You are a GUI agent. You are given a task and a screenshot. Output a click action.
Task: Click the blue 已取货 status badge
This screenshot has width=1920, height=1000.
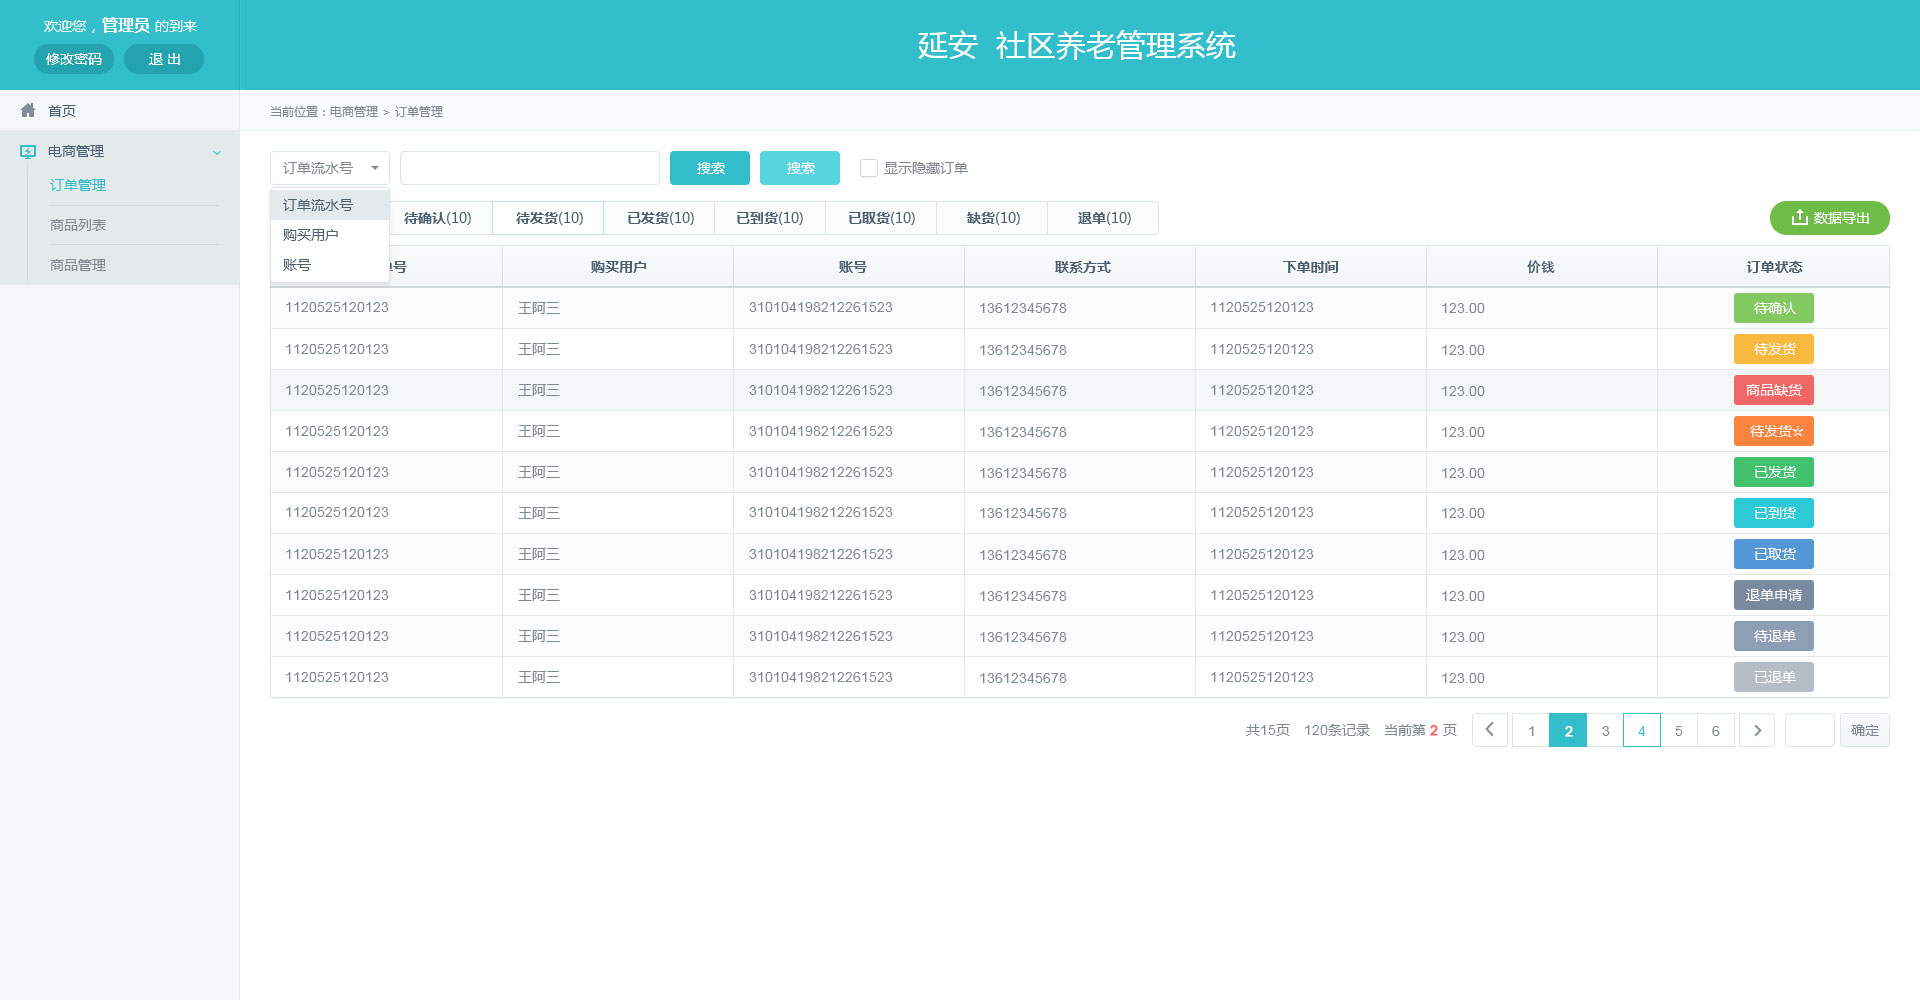coord(1774,554)
